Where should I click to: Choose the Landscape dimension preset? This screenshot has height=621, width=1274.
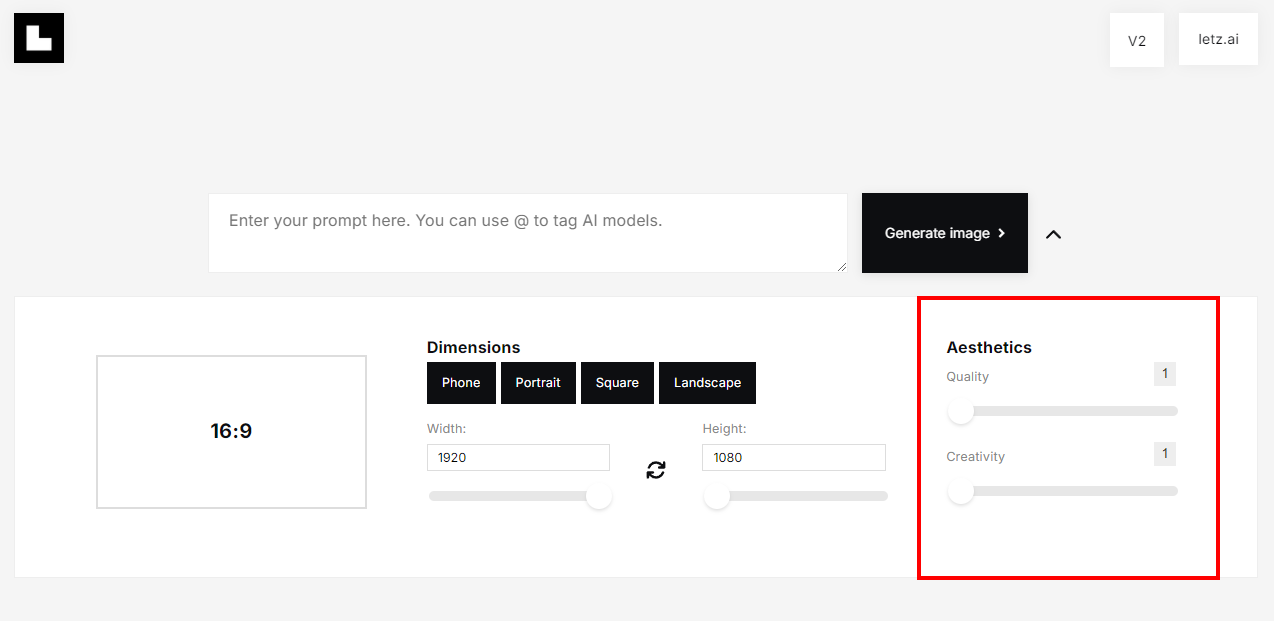(707, 383)
